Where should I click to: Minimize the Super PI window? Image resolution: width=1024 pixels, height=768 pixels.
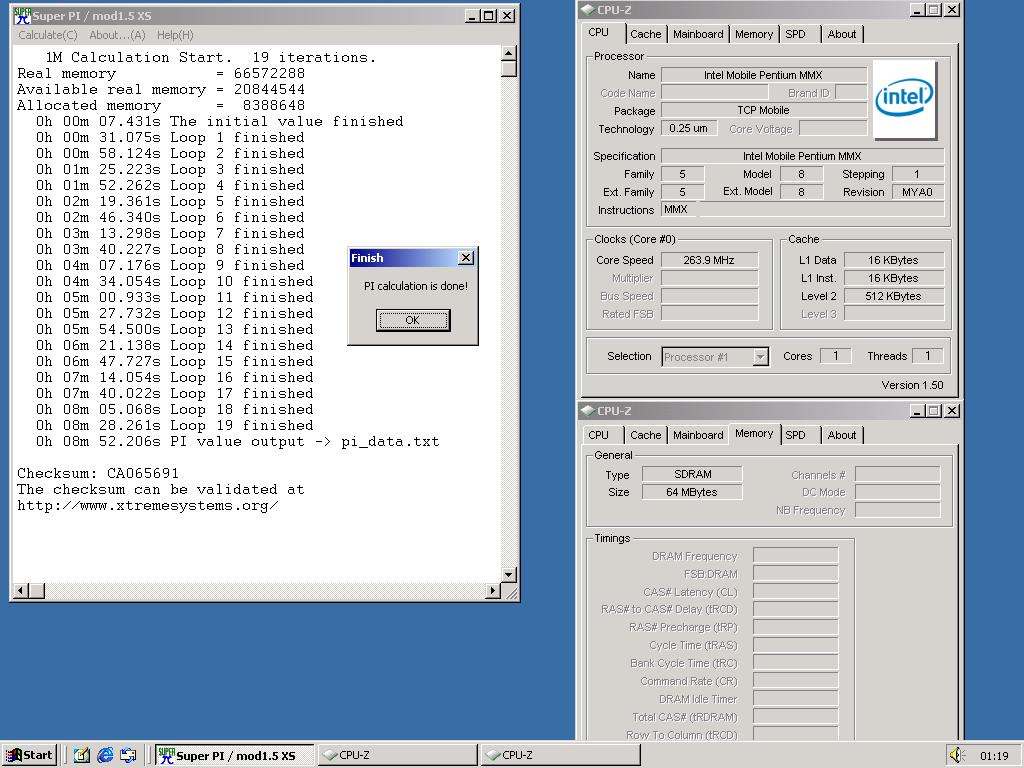click(473, 16)
